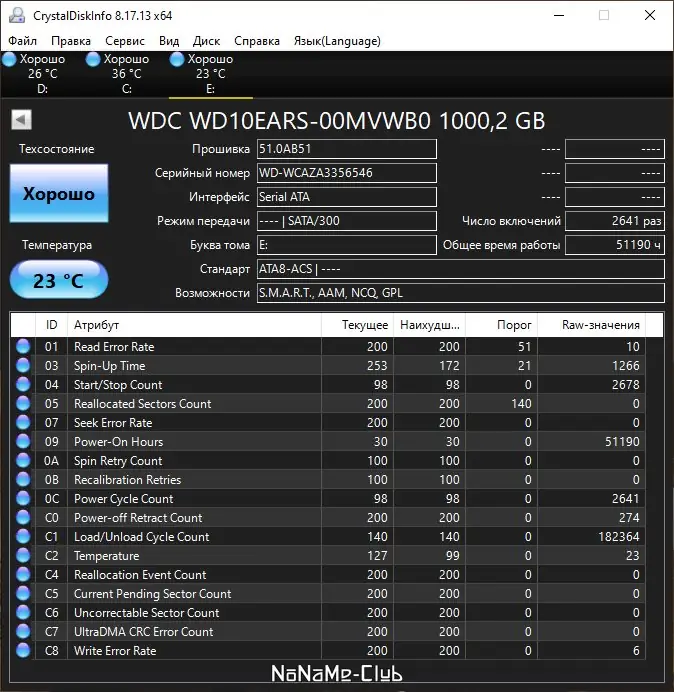Screen dimensions: 674x692
Task: Click the 23 °C temperature button
Action: point(59,280)
